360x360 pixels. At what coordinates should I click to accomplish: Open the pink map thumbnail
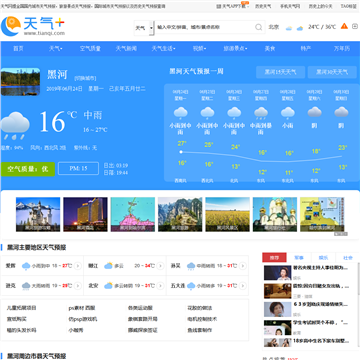(133, 214)
